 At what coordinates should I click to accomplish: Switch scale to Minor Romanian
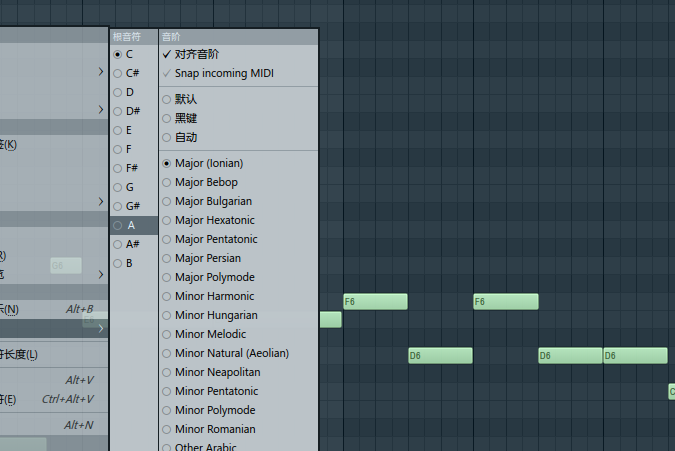click(238, 429)
